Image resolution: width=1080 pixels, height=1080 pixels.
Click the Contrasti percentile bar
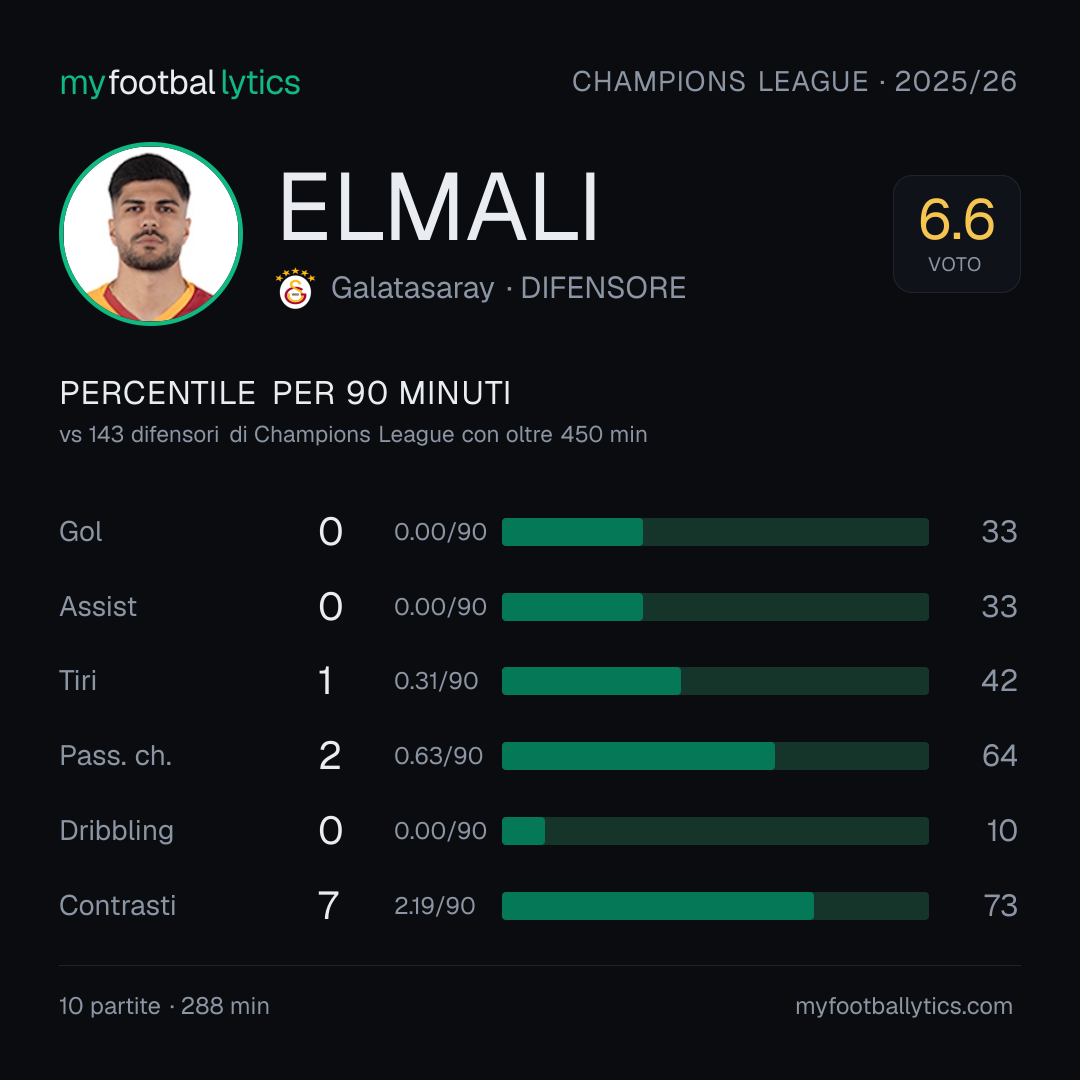(x=715, y=906)
